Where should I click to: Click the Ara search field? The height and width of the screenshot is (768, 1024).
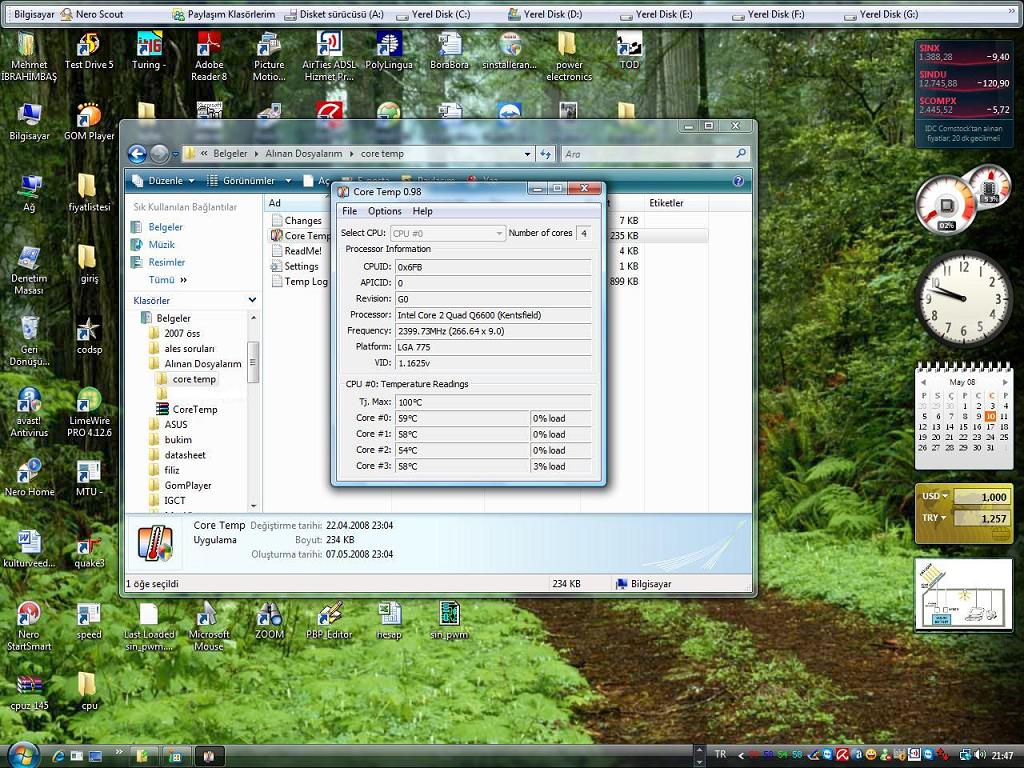655,154
